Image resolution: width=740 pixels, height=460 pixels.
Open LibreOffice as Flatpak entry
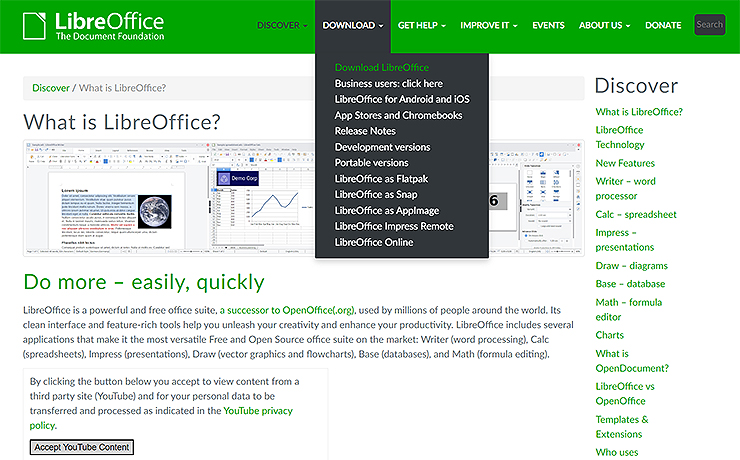[x=381, y=179]
